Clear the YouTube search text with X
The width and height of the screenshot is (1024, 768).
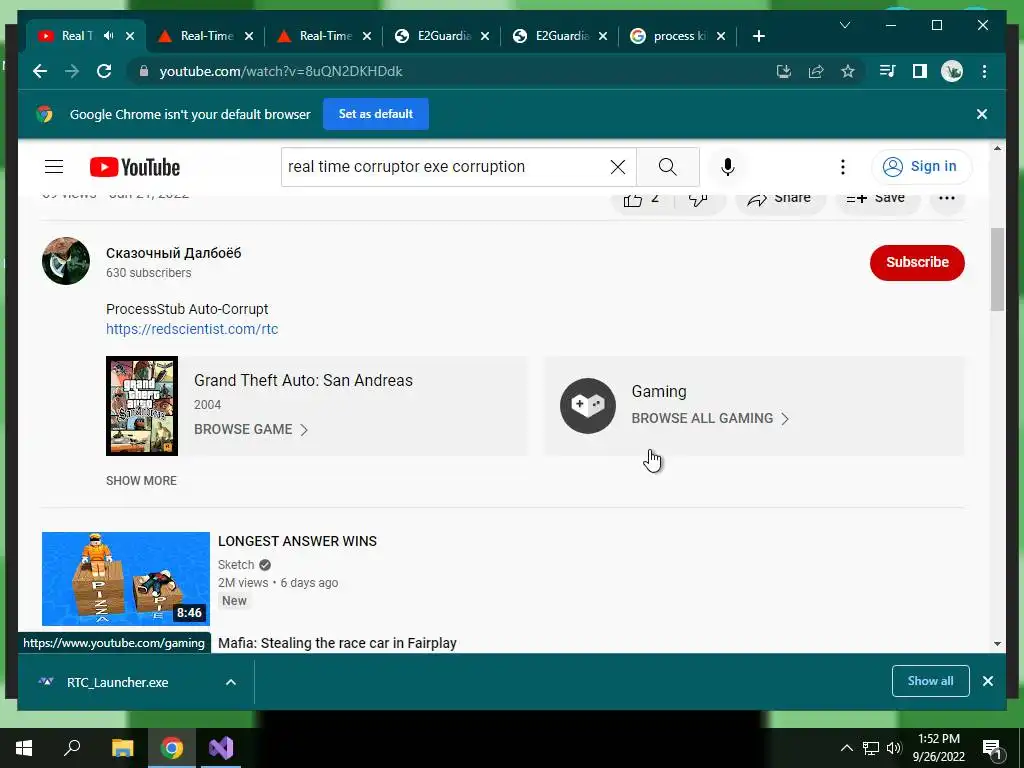(x=618, y=167)
